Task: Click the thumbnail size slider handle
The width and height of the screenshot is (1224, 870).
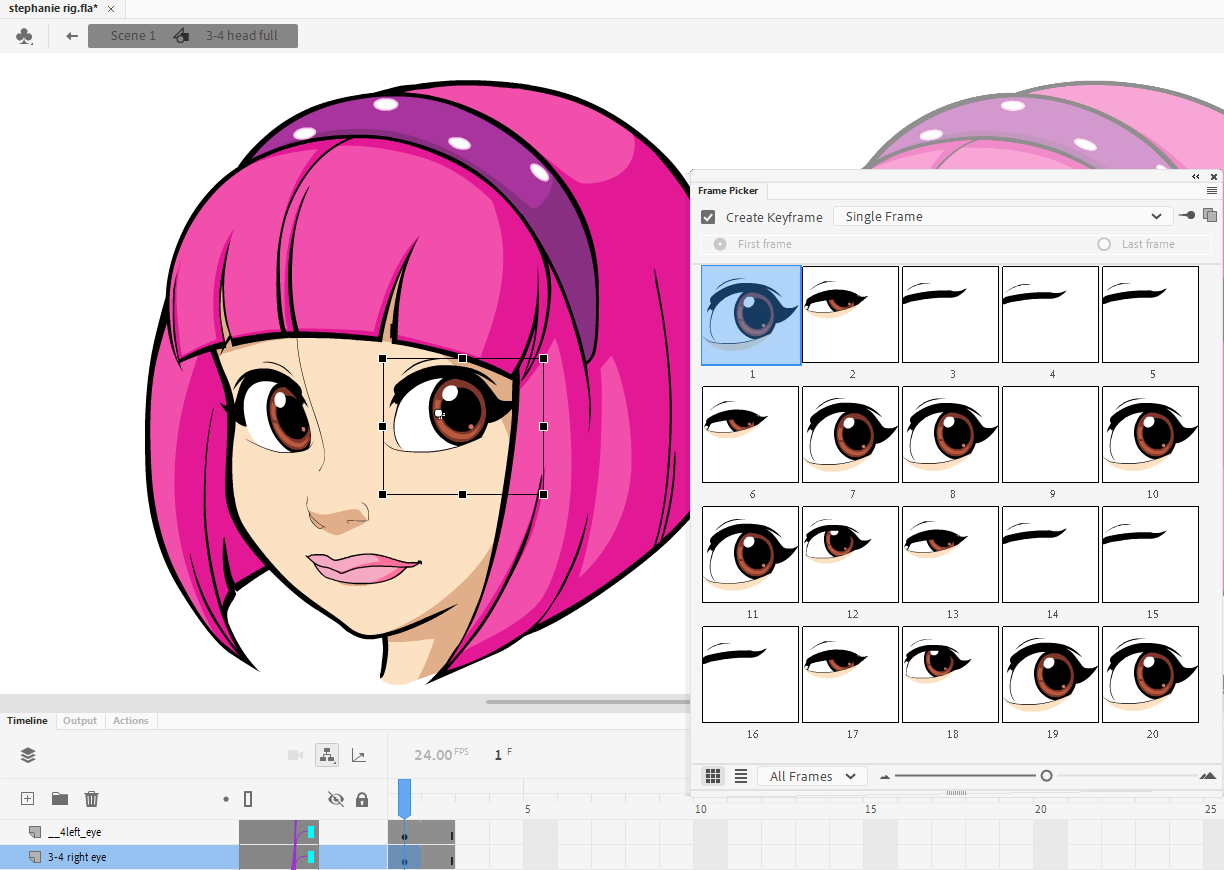Action: (1046, 776)
